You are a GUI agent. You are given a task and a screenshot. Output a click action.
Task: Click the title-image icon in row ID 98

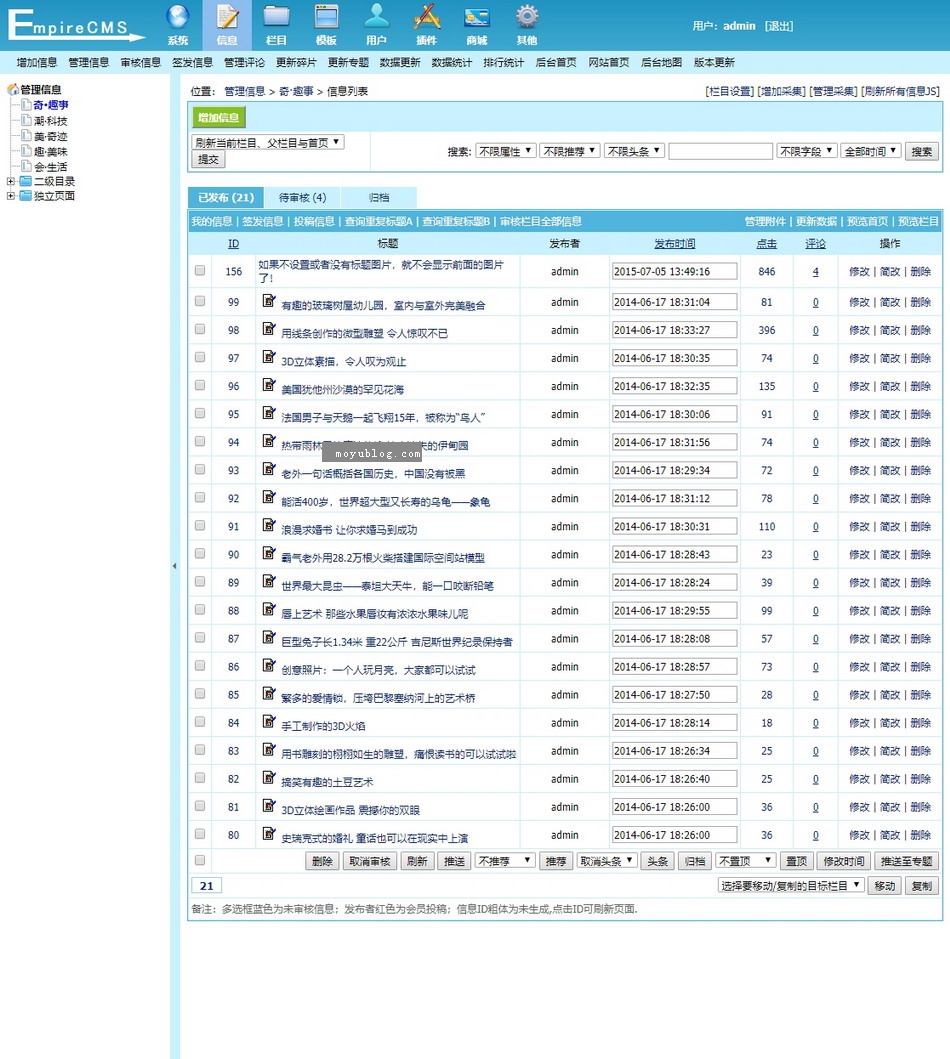[x=269, y=329]
